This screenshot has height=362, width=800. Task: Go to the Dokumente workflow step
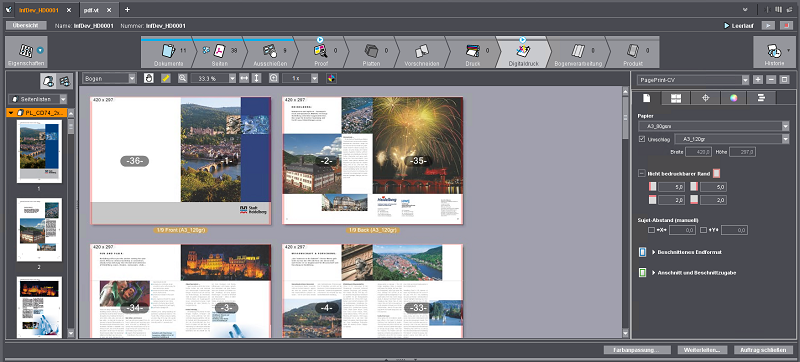(x=168, y=53)
